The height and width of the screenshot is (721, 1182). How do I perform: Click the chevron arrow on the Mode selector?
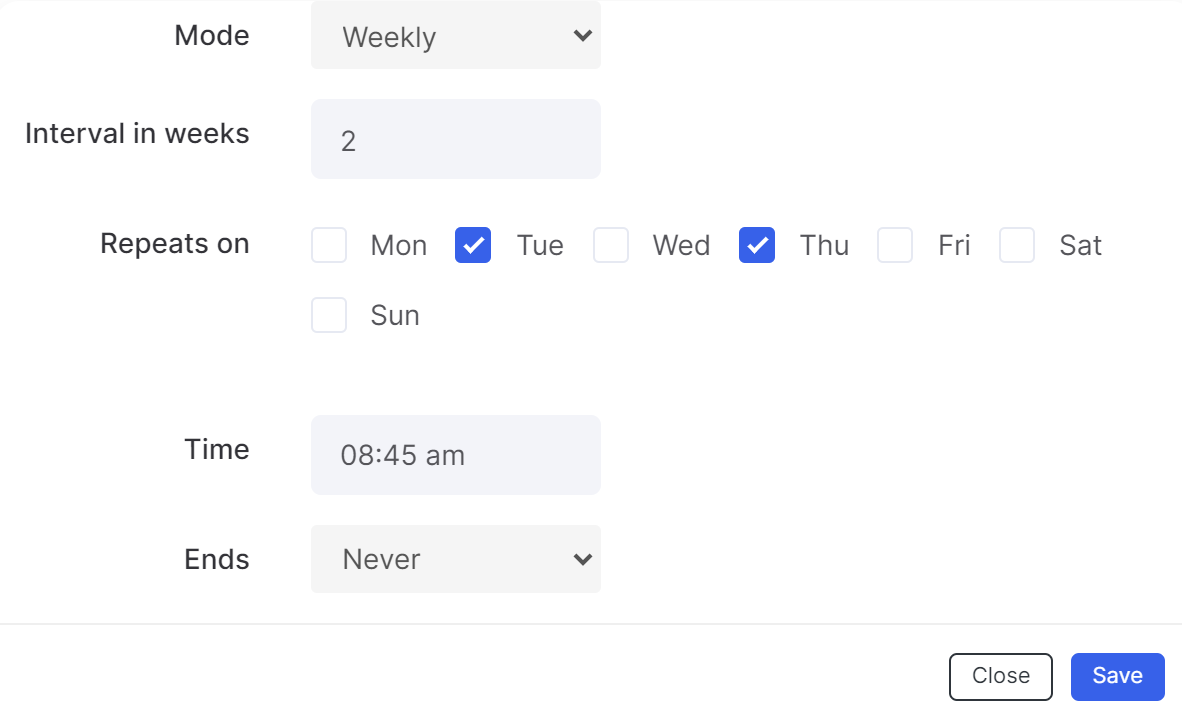click(x=582, y=35)
